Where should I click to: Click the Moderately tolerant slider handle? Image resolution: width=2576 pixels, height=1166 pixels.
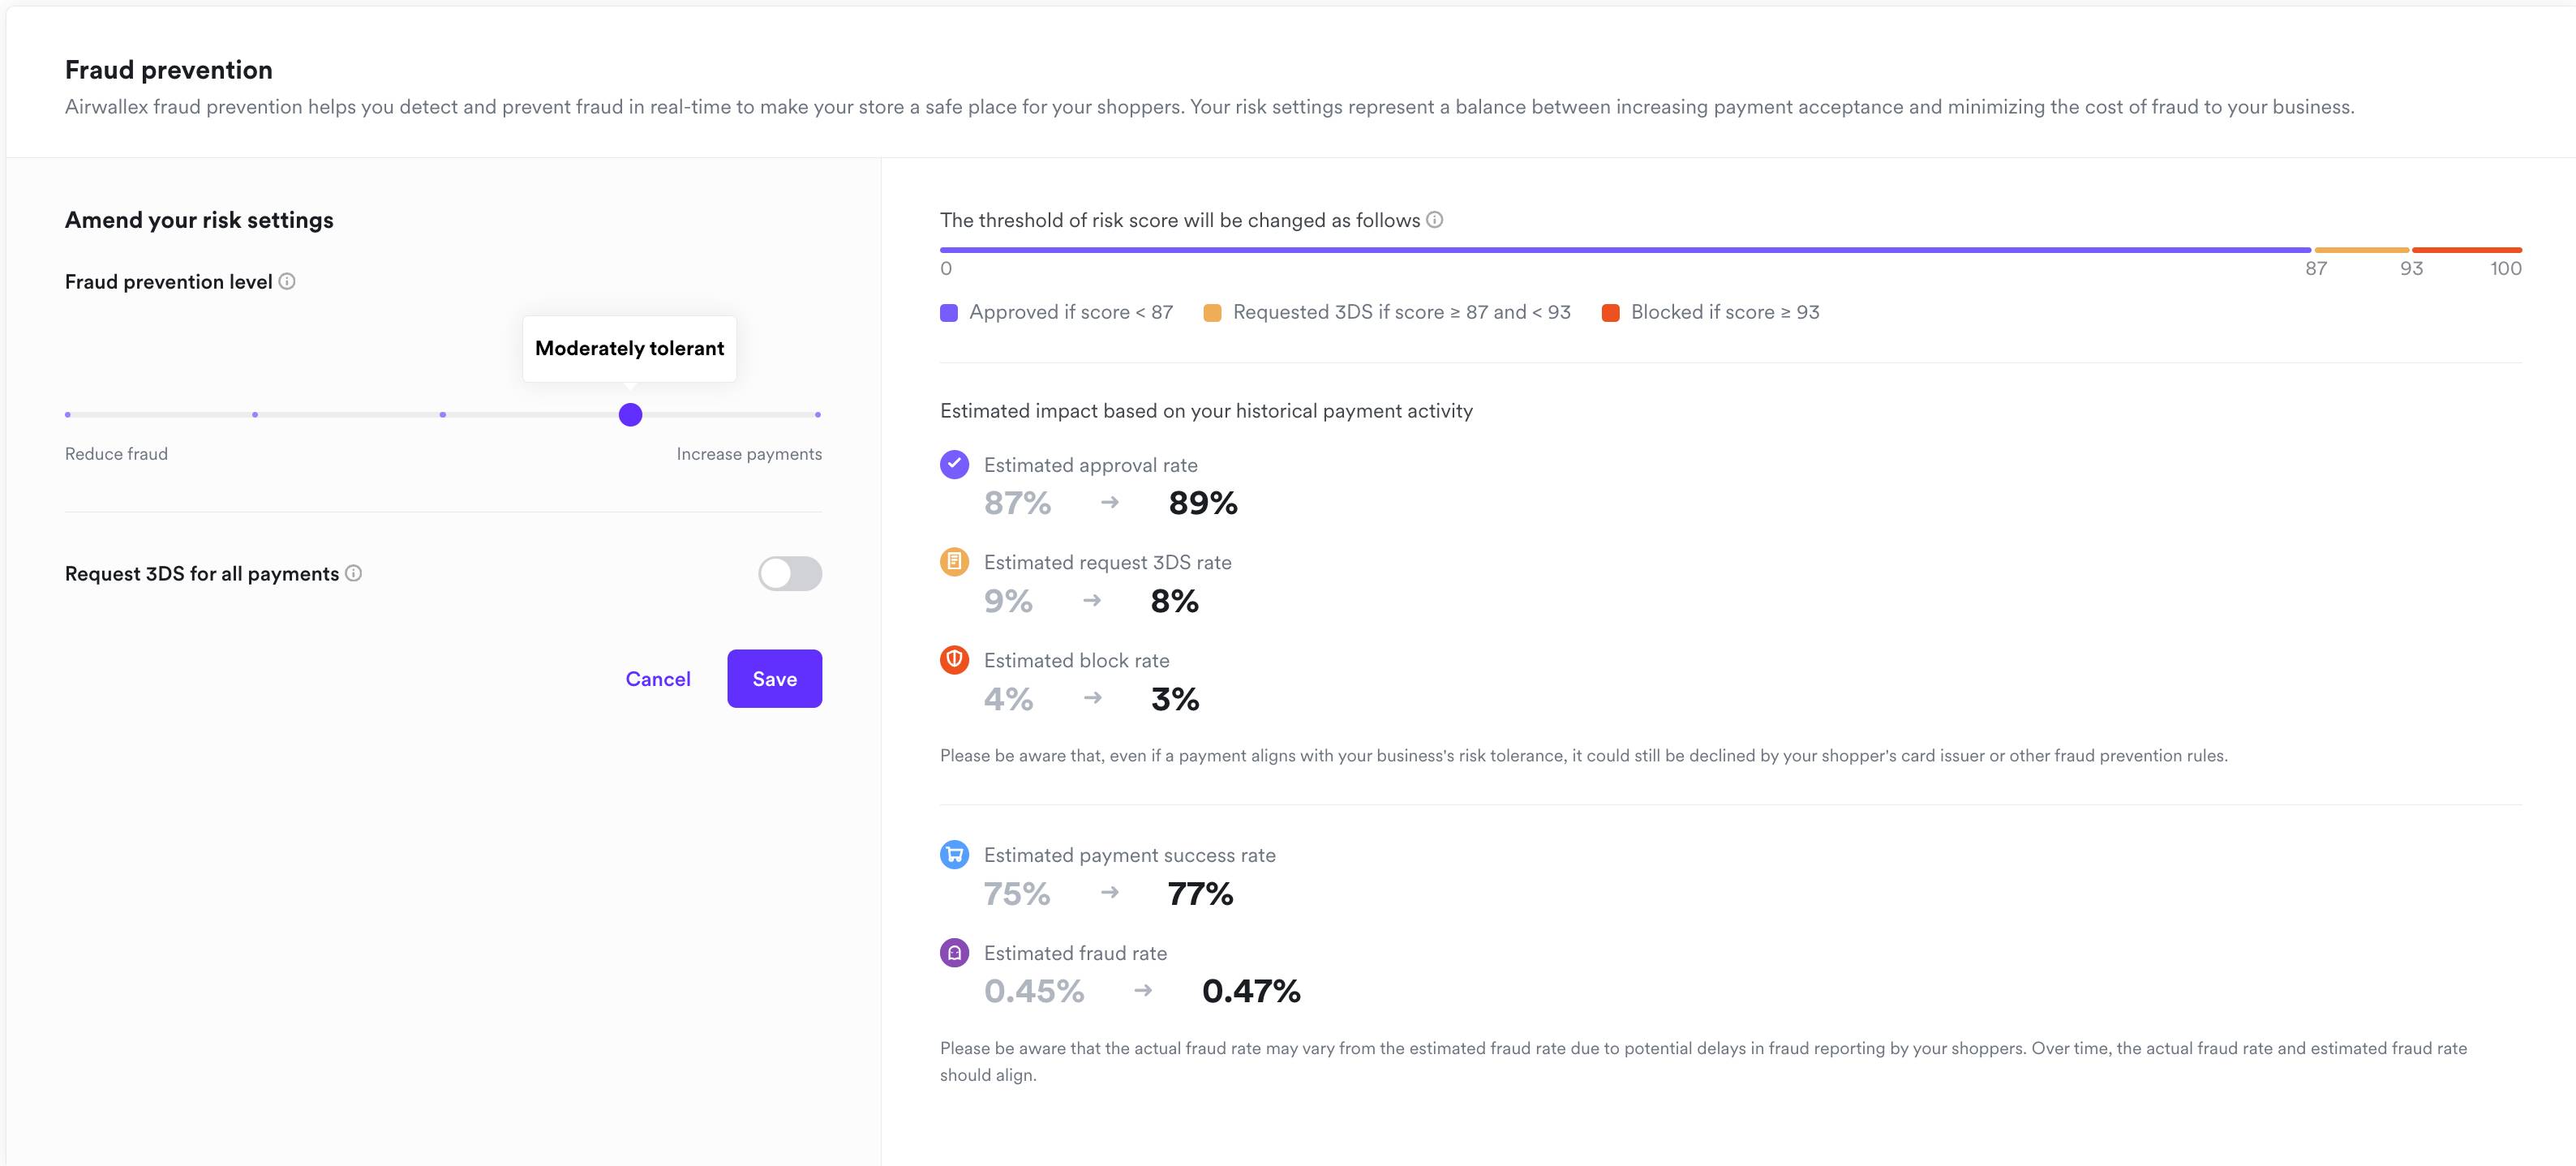[630, 414]
